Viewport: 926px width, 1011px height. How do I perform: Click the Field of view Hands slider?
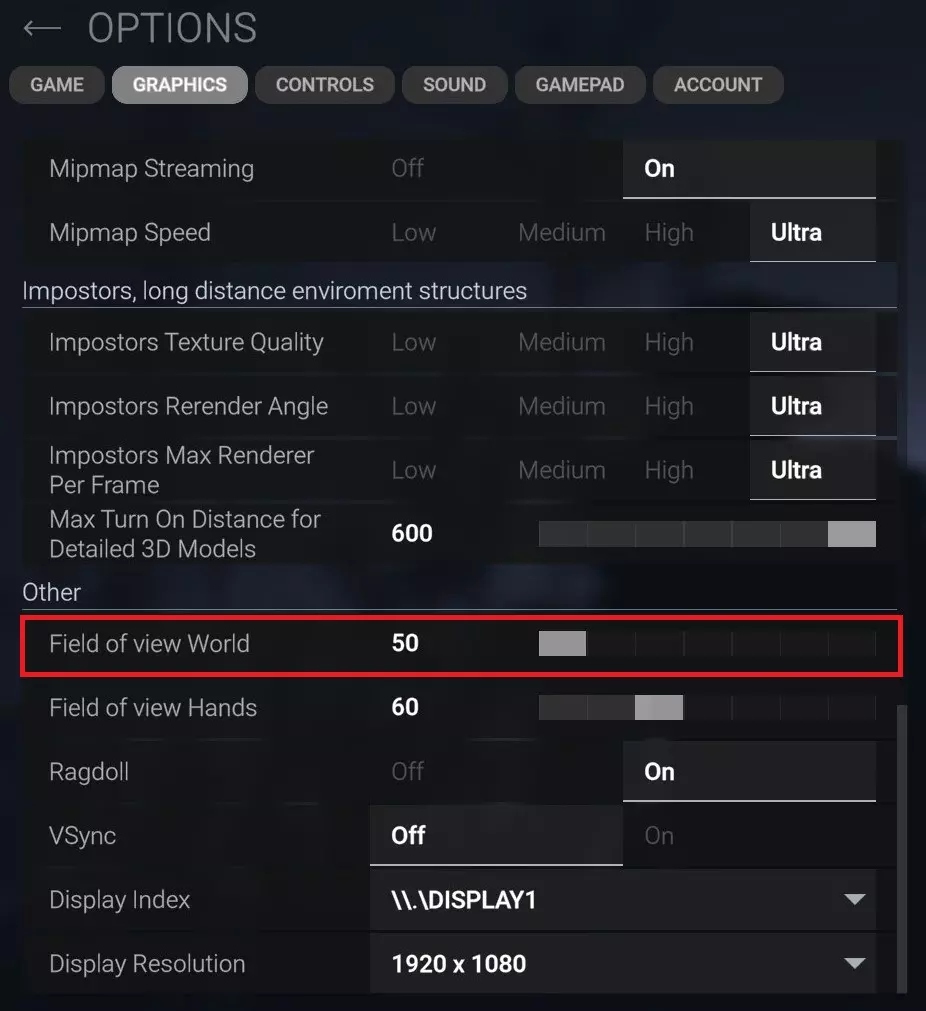tap(707, 708)
